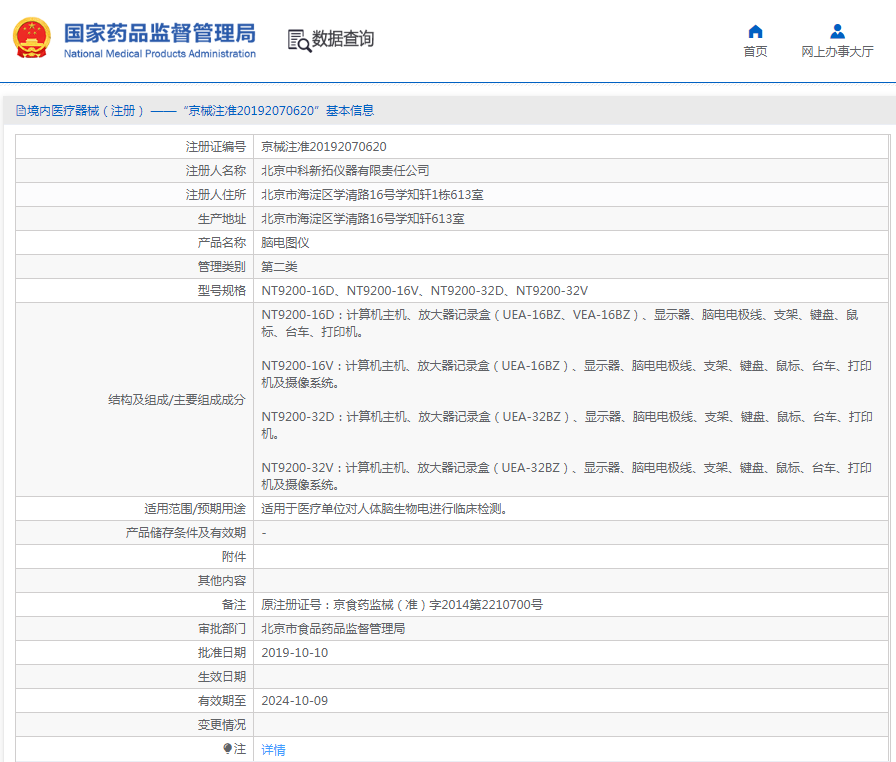The height and width of the screenshot is (762, 896).
Task: Select the 批准日期 date 2019-10-10 cell
Action: [295, 652]
